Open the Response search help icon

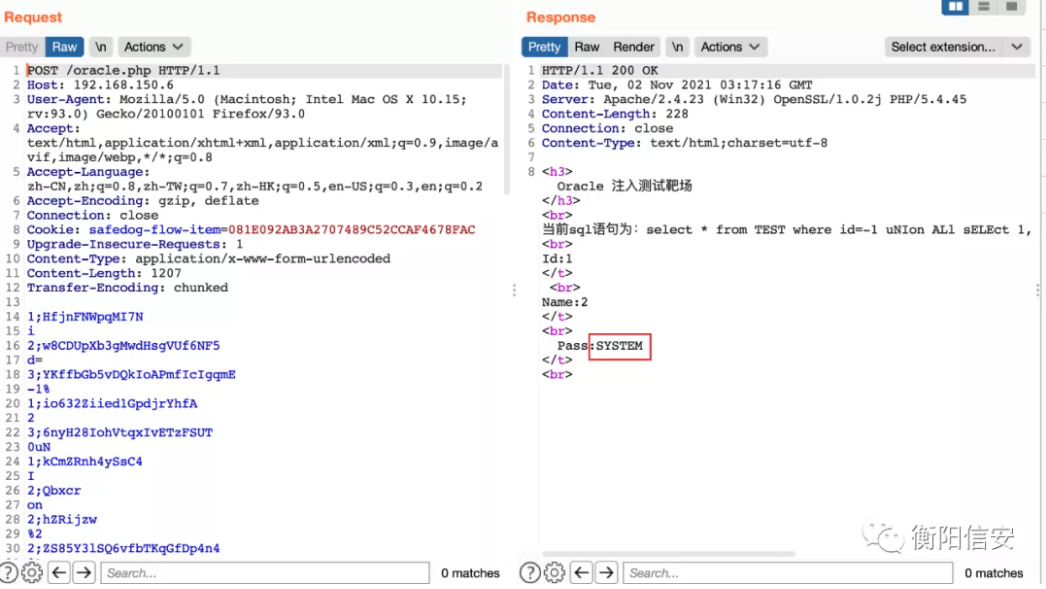pyautogui.click(x=530, y=573)
